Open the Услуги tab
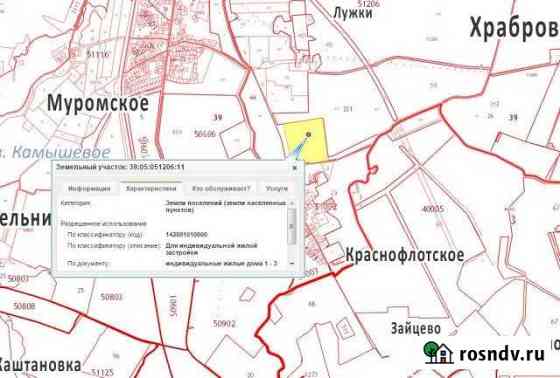Viewport: 560px width, 378px height. tap(276, 188)
